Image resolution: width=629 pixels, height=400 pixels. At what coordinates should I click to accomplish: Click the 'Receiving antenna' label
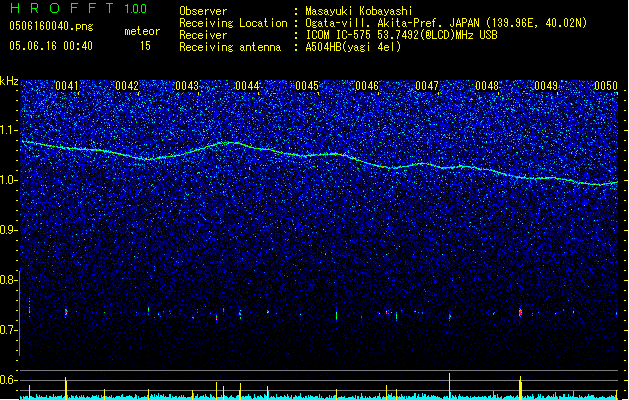pyautogui.click(x=230, y=47)
